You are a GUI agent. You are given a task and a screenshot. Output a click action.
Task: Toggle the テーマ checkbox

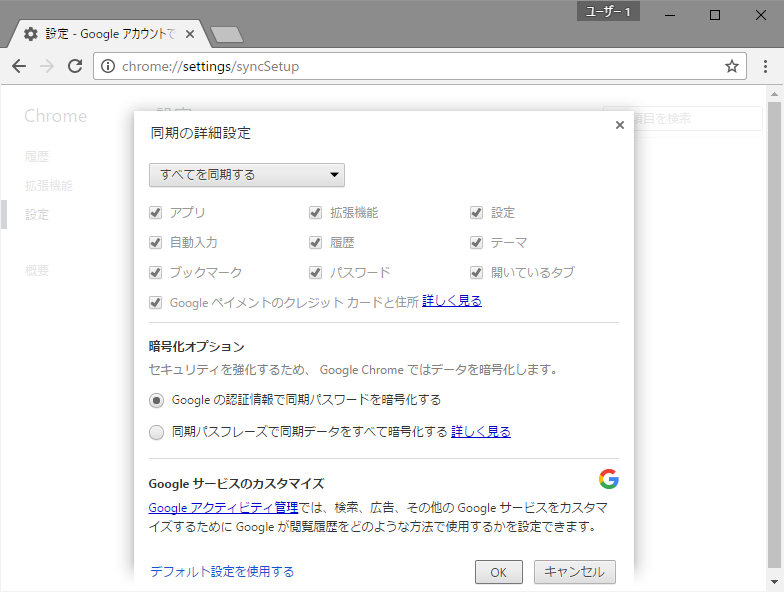click(x=476, y=242)
